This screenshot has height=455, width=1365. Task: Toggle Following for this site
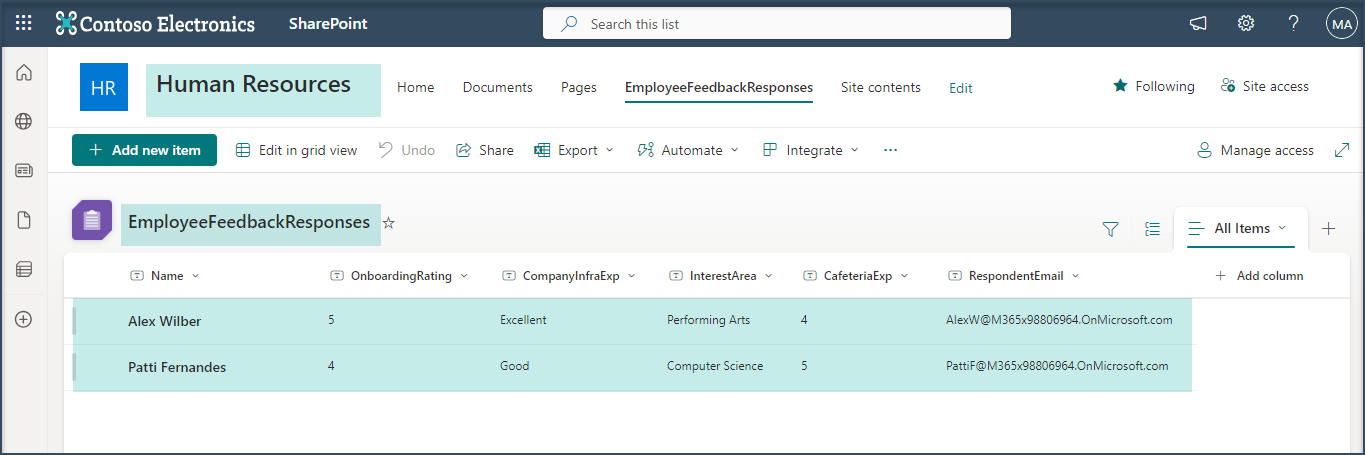1154,87
